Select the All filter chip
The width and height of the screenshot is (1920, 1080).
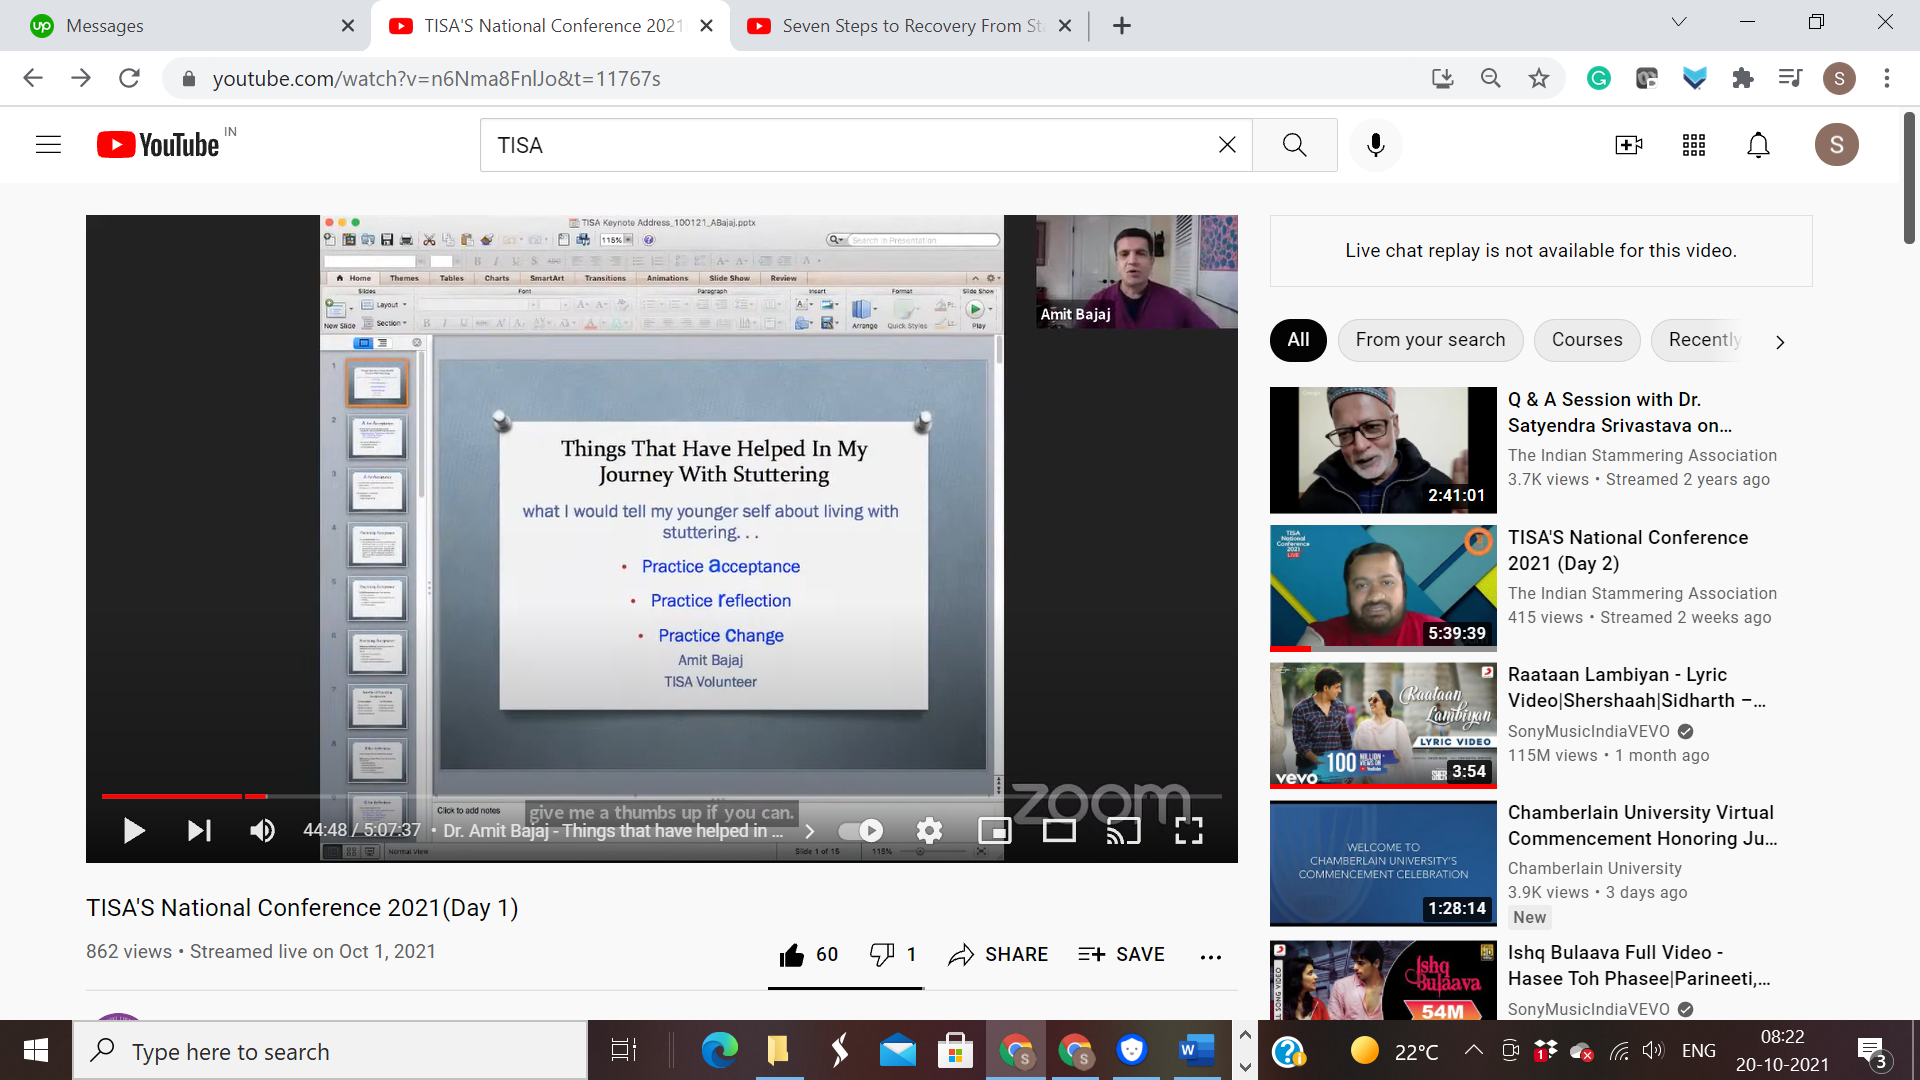1298,340
